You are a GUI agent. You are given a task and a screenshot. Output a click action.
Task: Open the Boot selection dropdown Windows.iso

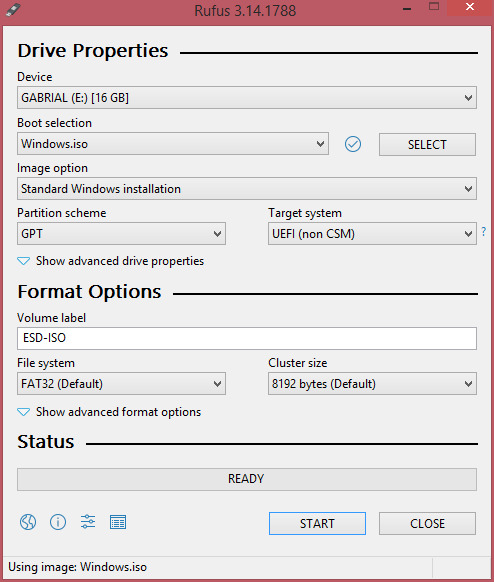point(173,144)
